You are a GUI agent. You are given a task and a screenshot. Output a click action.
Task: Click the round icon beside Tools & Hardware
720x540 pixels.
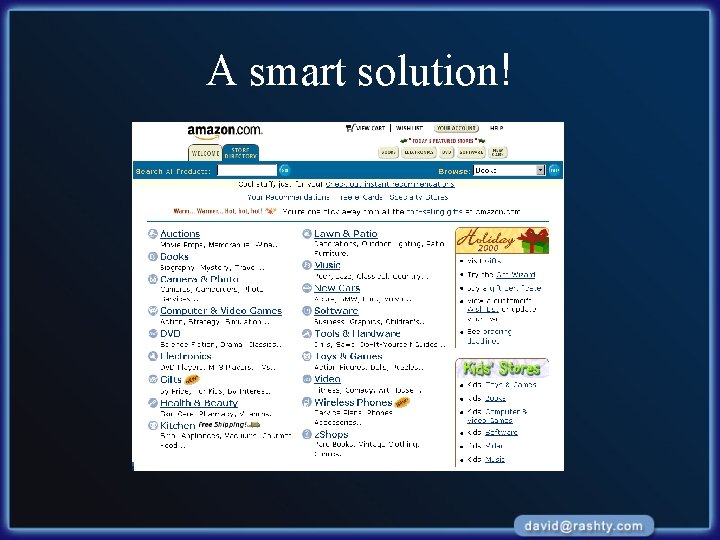point(307,333)
